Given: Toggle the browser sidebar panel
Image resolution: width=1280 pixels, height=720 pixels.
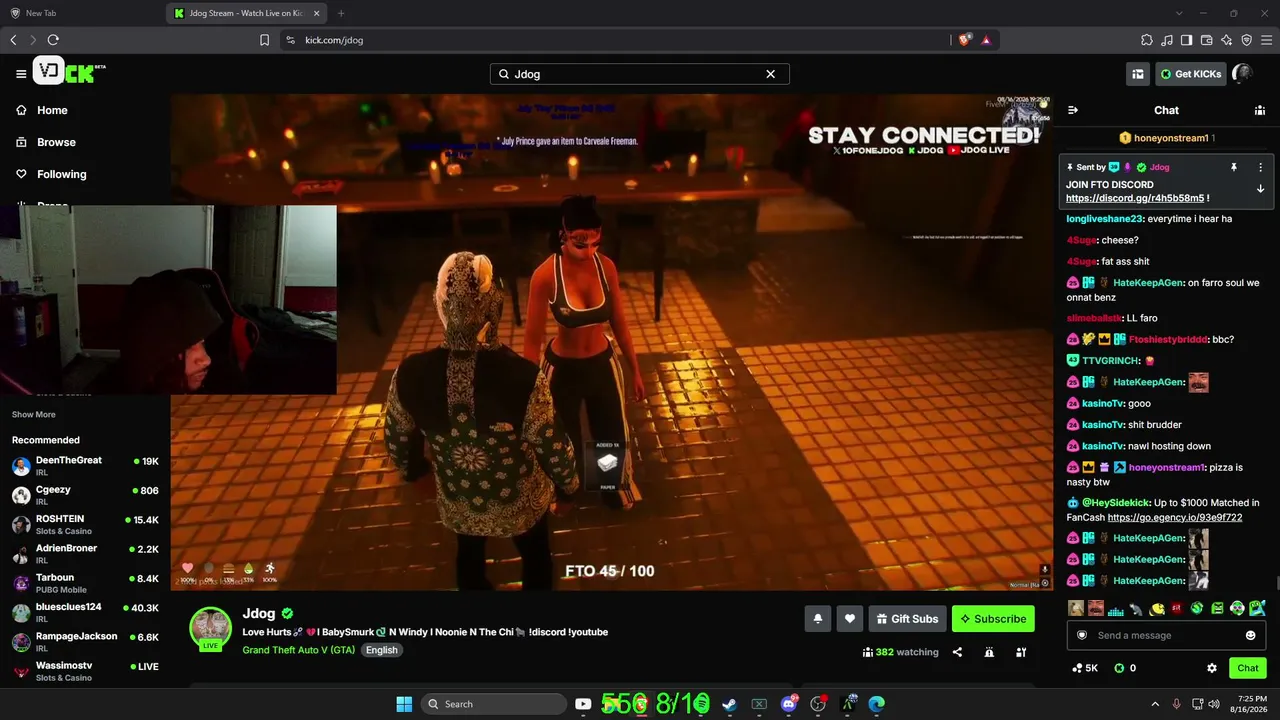Looking at the screenshot, I should click(1187, 40).
